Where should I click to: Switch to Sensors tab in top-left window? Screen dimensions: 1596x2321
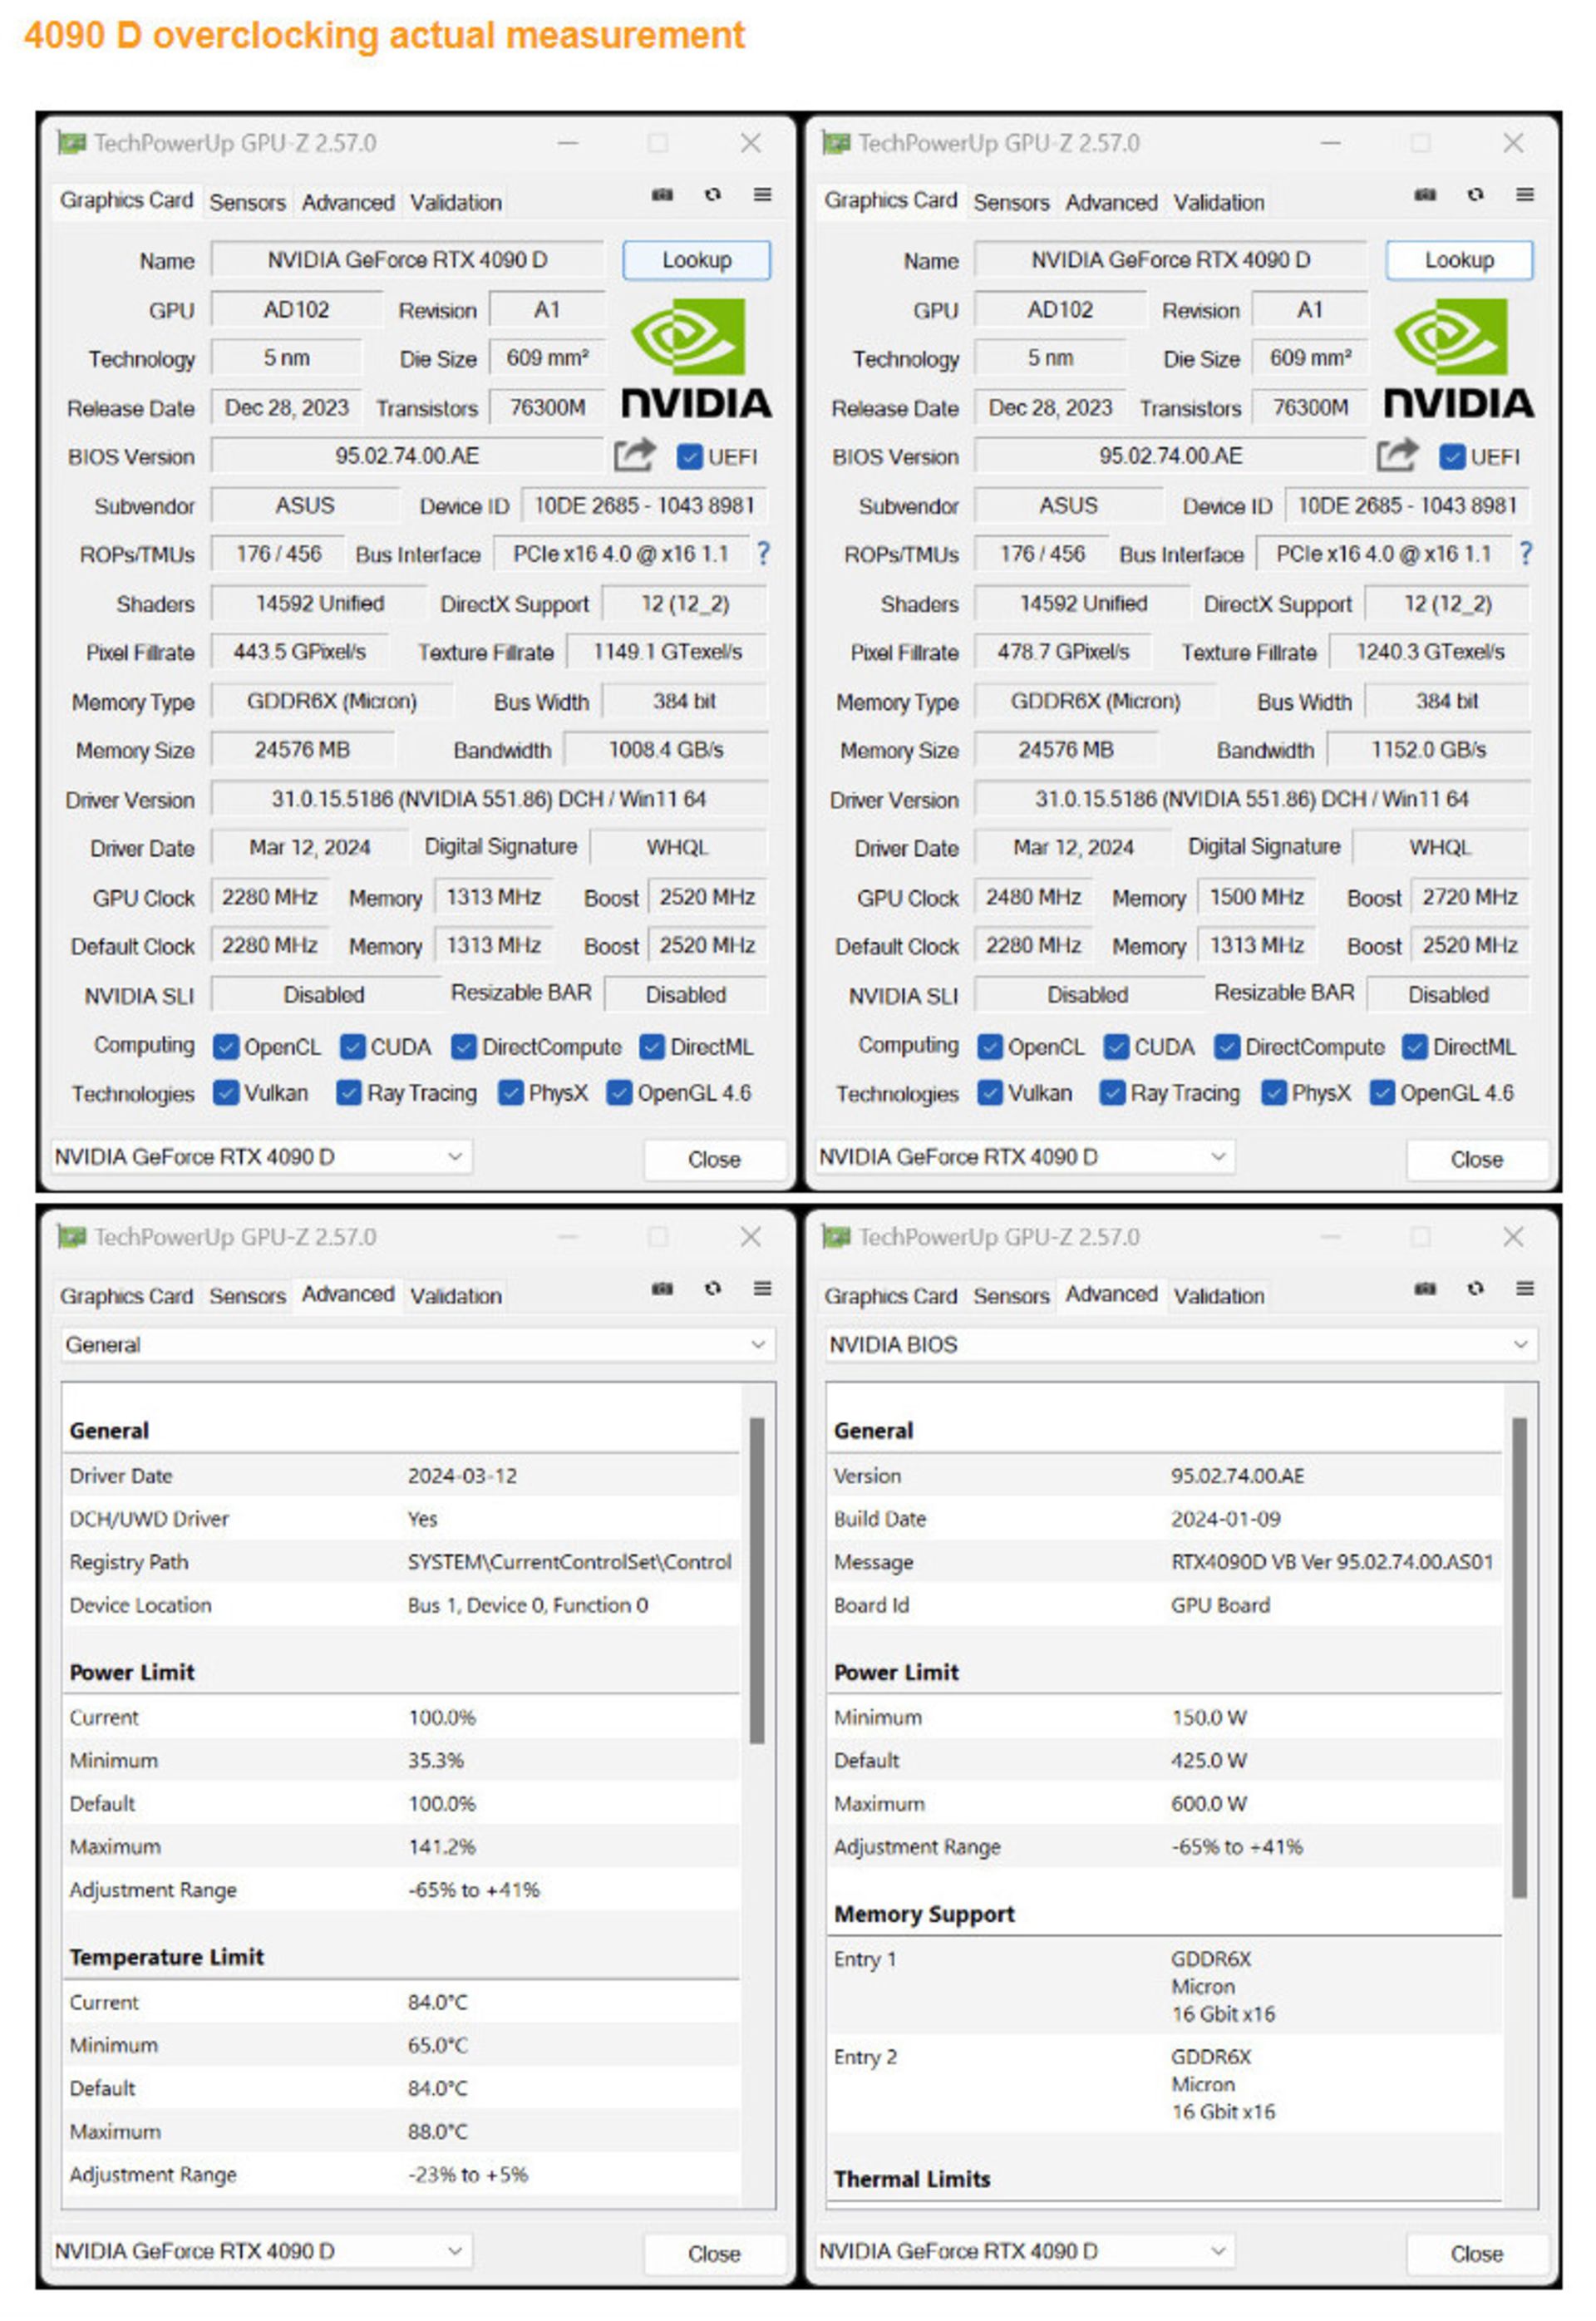[x=247, y=202]
